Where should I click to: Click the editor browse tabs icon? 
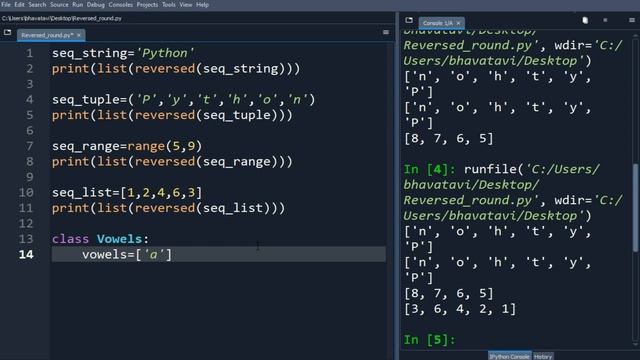[x=7, y=32]
